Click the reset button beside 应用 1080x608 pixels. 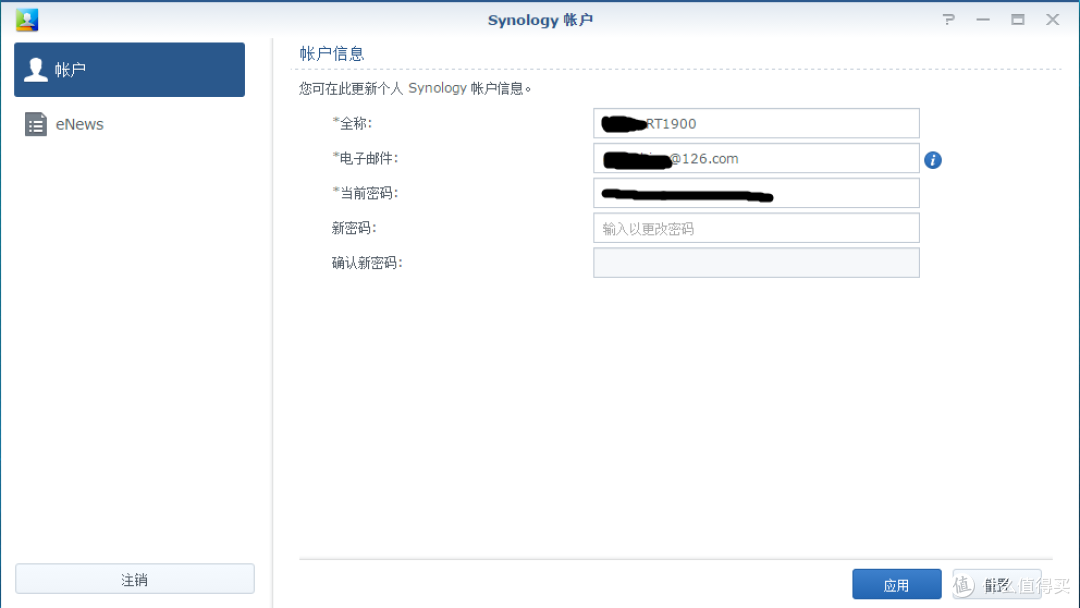pyautogui.click(x=997, y=585)
